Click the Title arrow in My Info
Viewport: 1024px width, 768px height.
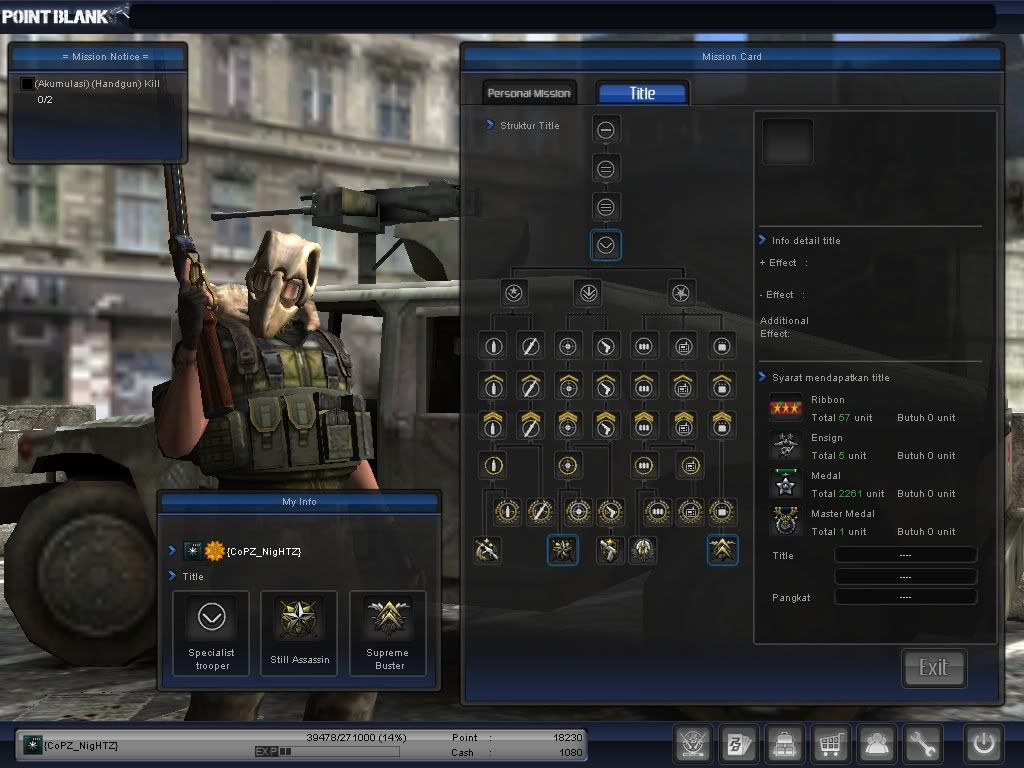[172, 575]
